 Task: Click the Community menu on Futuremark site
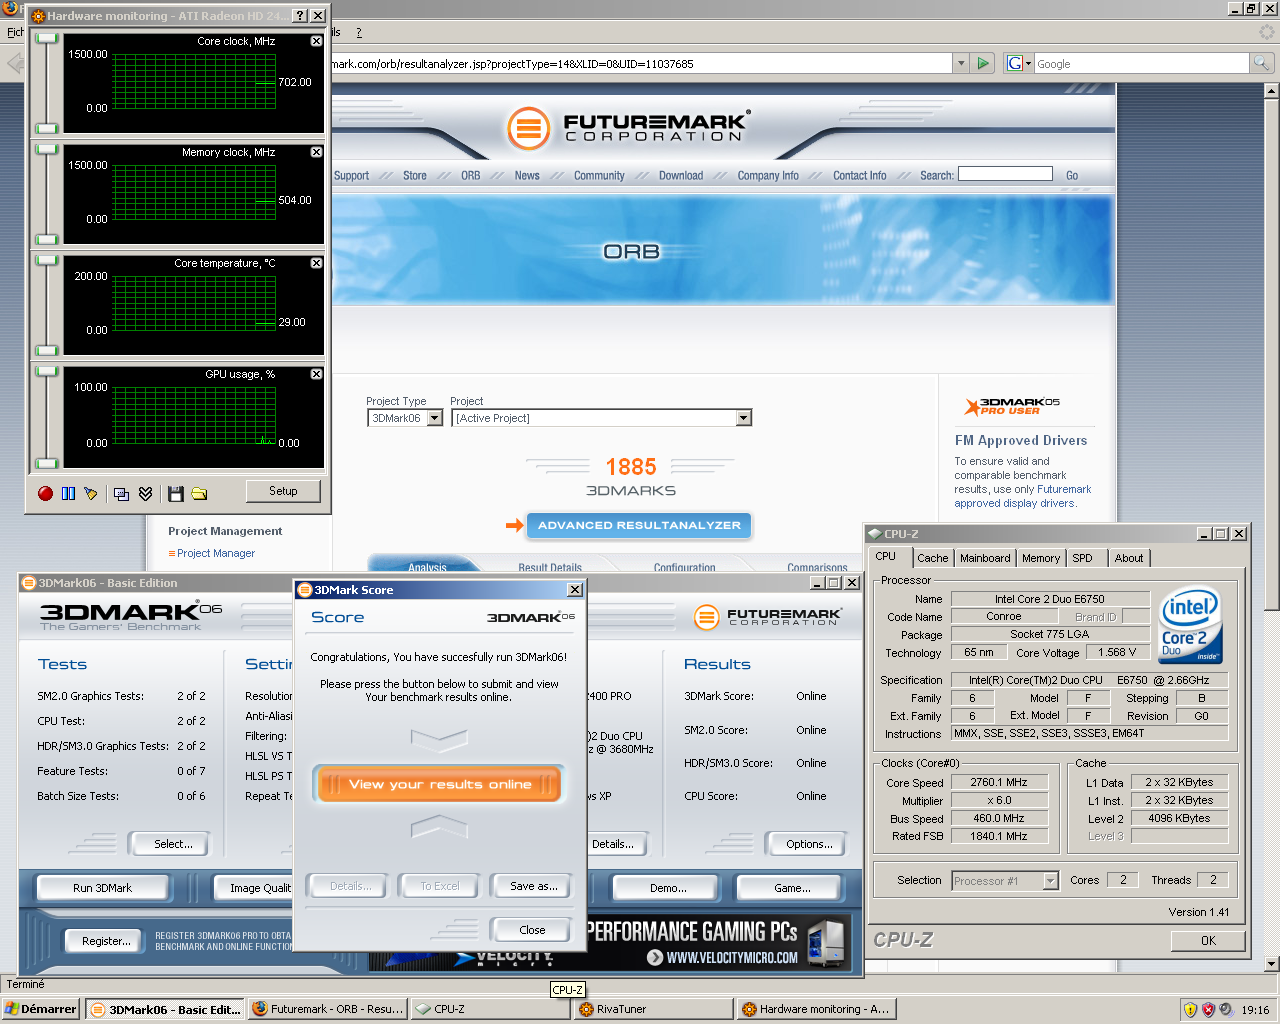click(x=599, y=175)
